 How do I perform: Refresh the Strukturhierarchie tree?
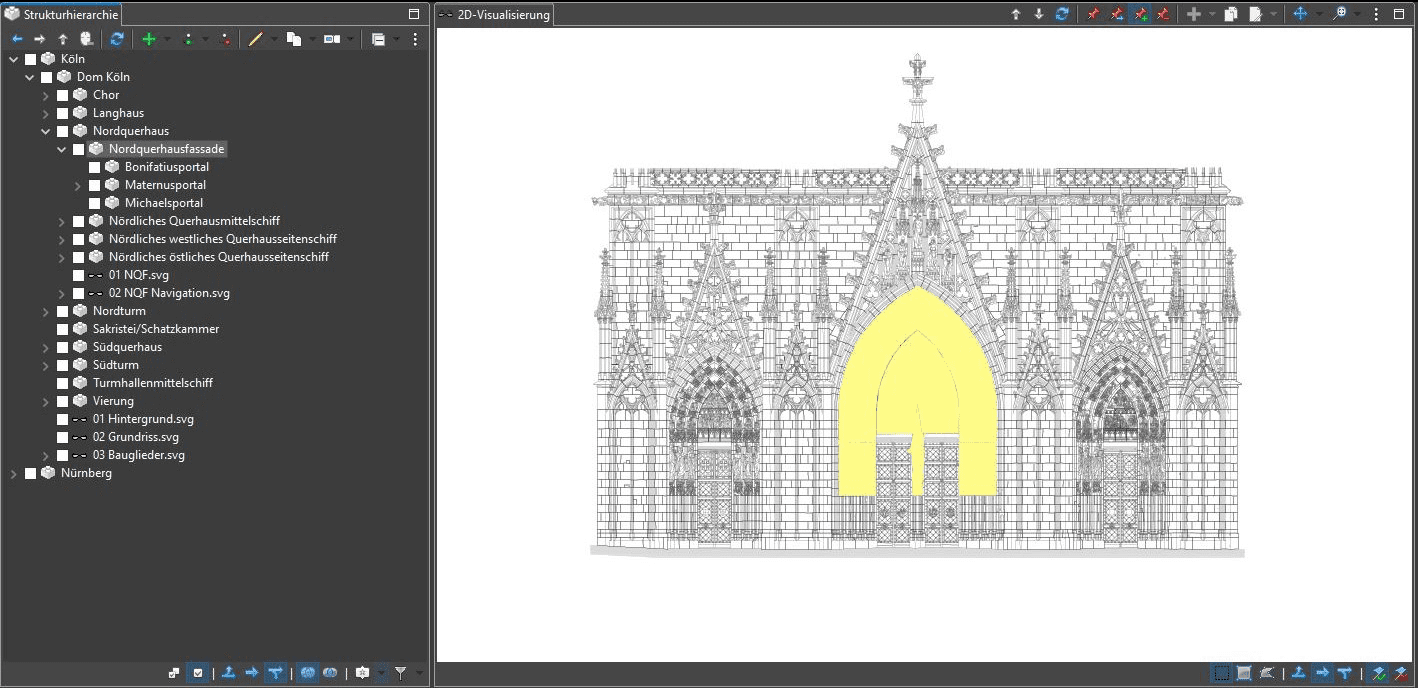pyautogui.click(x=117, y=39)
